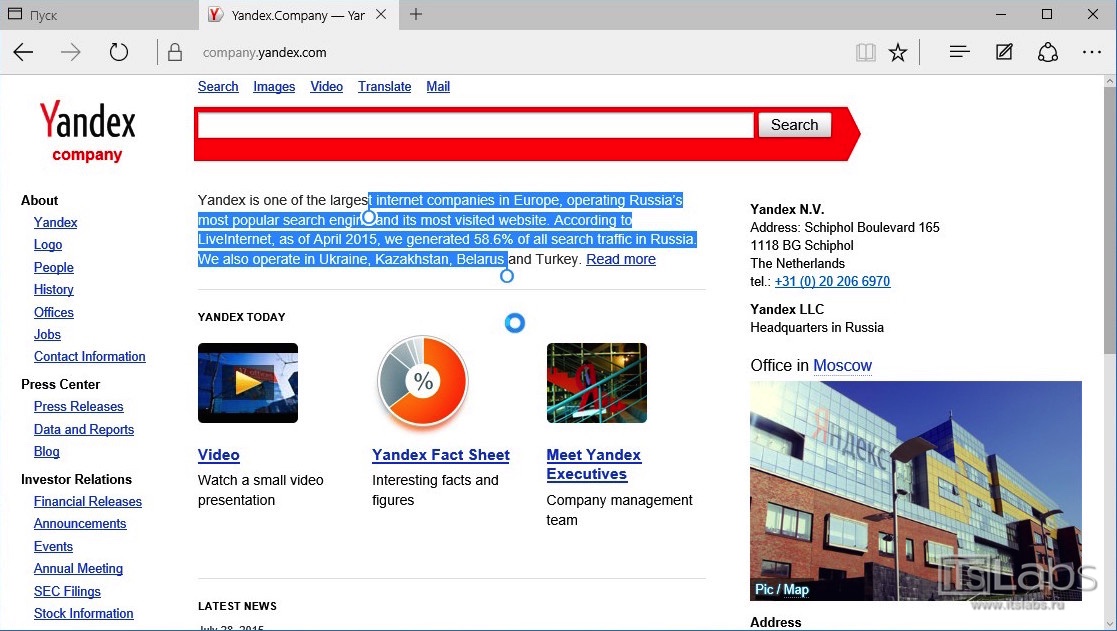This screenshot has height=631, width=1117.
Task: Call the +31 (0) 20 206 6970 phone link
Action: (832, 281)
